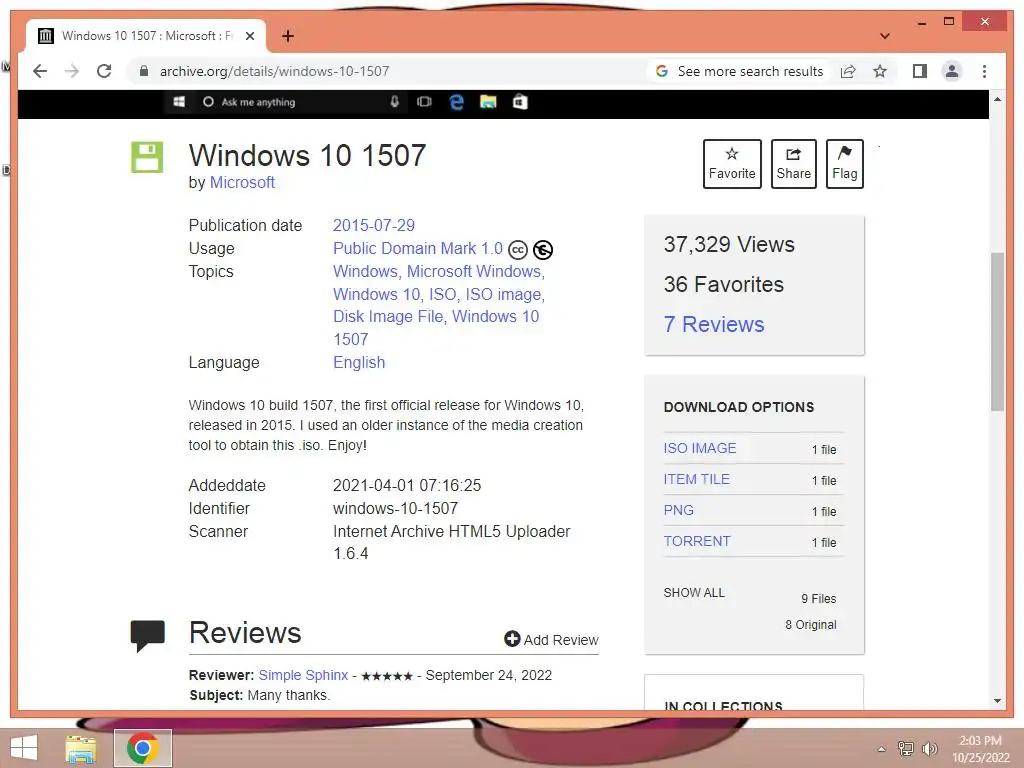This screenshot has width=1024, height=768.
Task: Open the Disk Image File topic link
Action: tap(388, 317)
